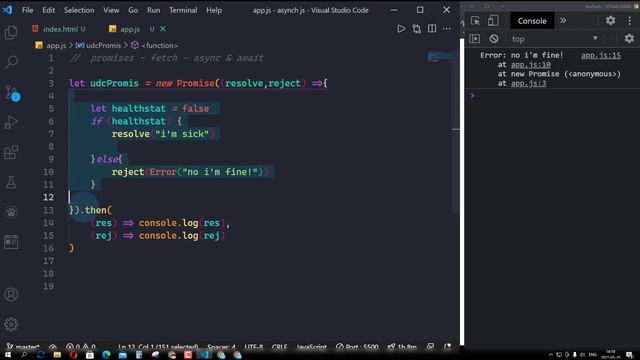Run the code with play button
Image resolution: width=640 pixels, height=360 pixels.
401,29
